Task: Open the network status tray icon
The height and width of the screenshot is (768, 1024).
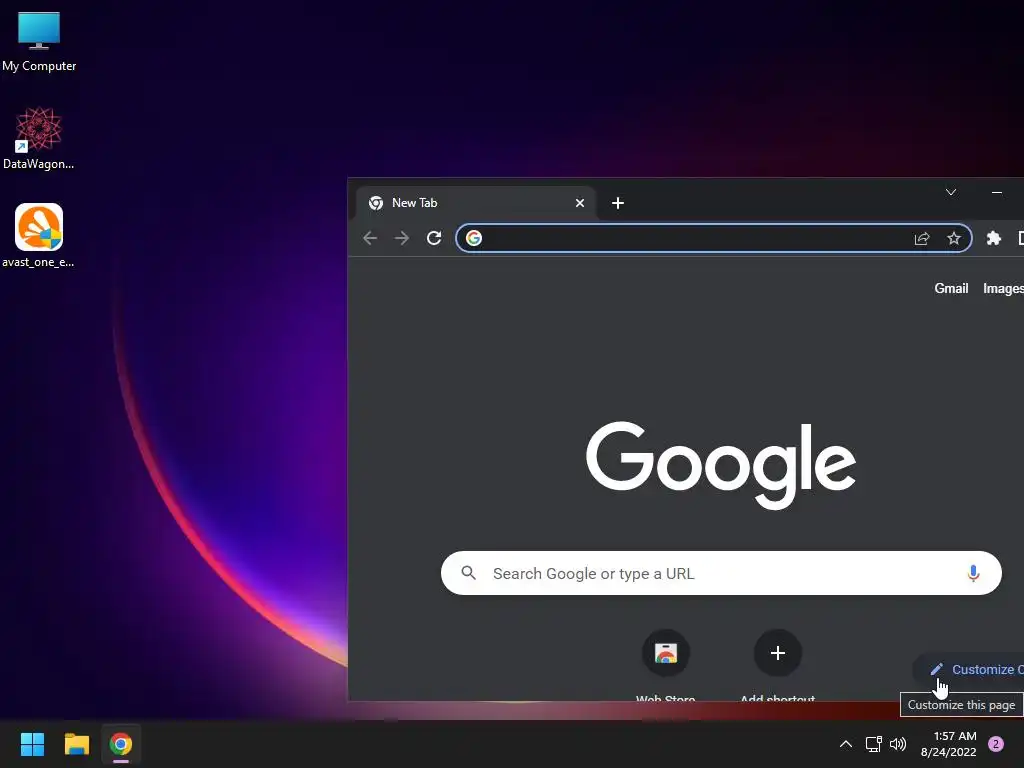Action: tap(873, 744)
